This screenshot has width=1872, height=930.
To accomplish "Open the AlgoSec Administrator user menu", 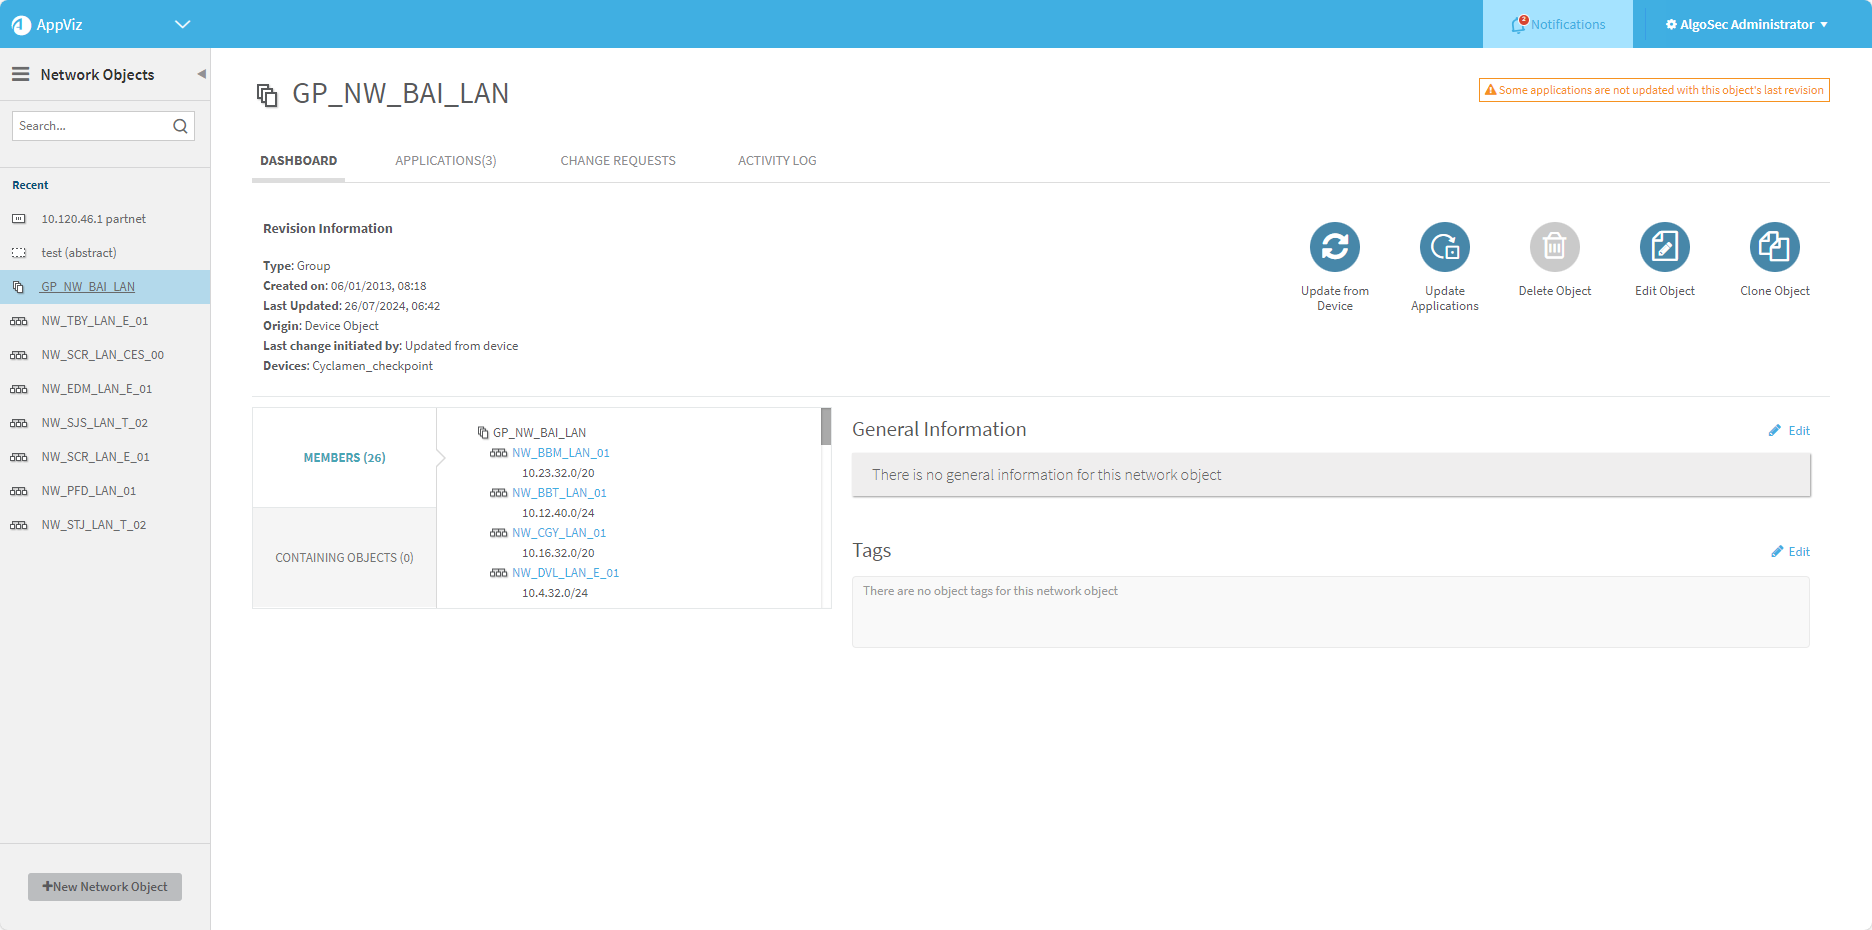I will tap(1746, 24).
